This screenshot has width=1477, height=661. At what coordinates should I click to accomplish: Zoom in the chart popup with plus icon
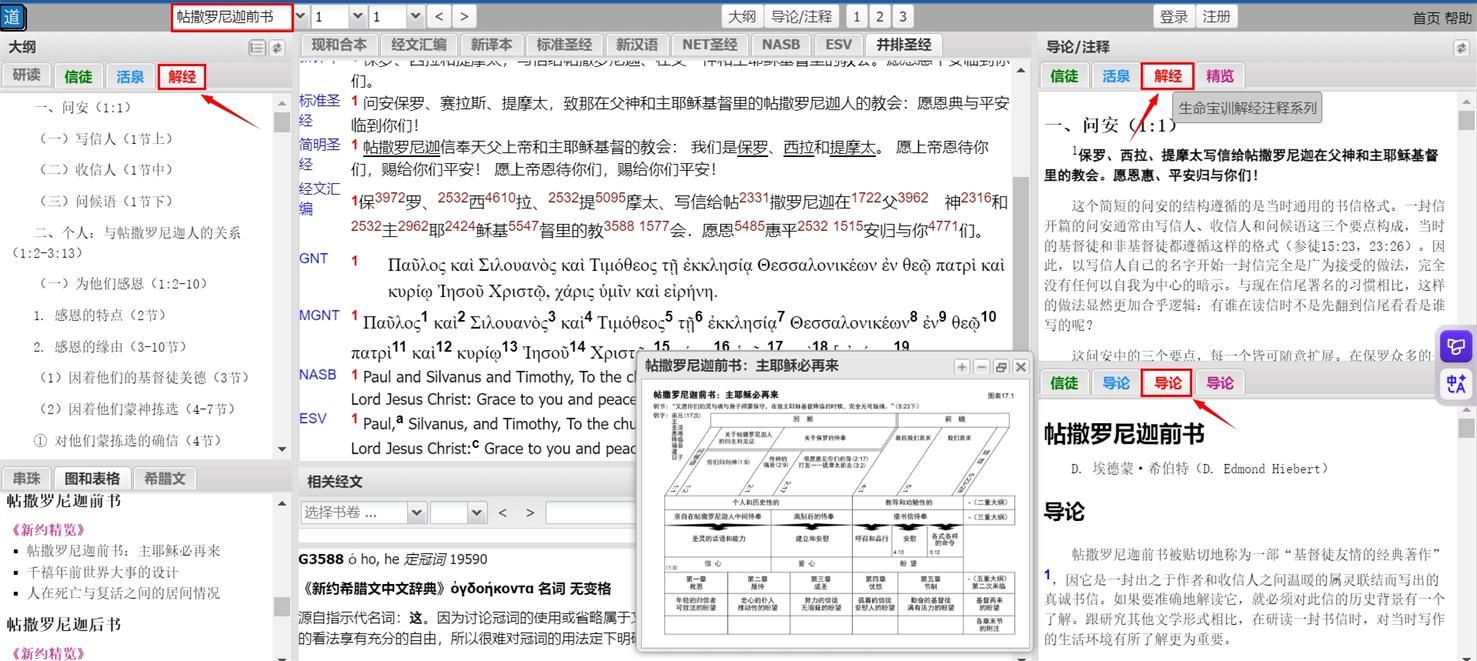962,367
